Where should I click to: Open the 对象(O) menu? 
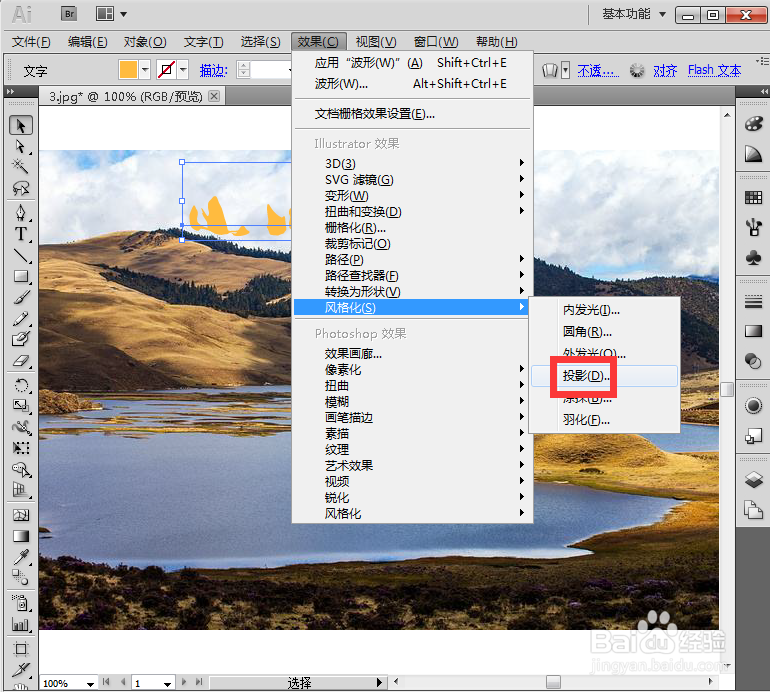[x=145, y=42]
